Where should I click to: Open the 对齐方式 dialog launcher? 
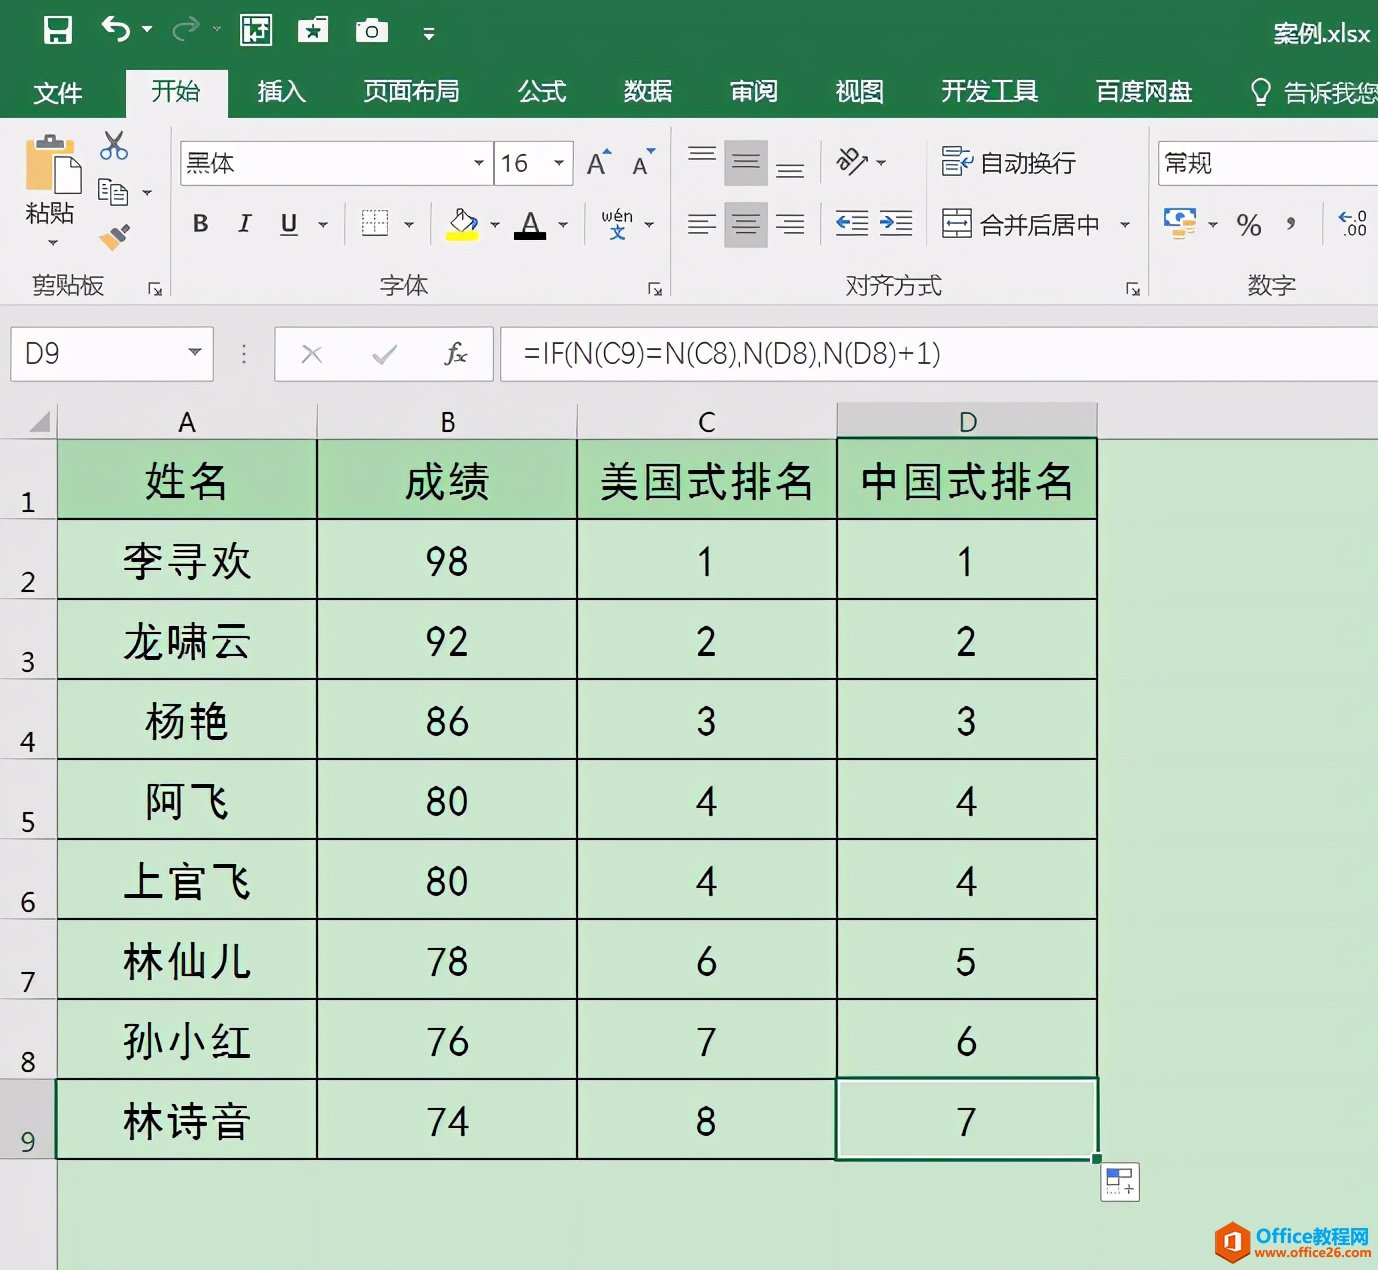coord(1133,289)
